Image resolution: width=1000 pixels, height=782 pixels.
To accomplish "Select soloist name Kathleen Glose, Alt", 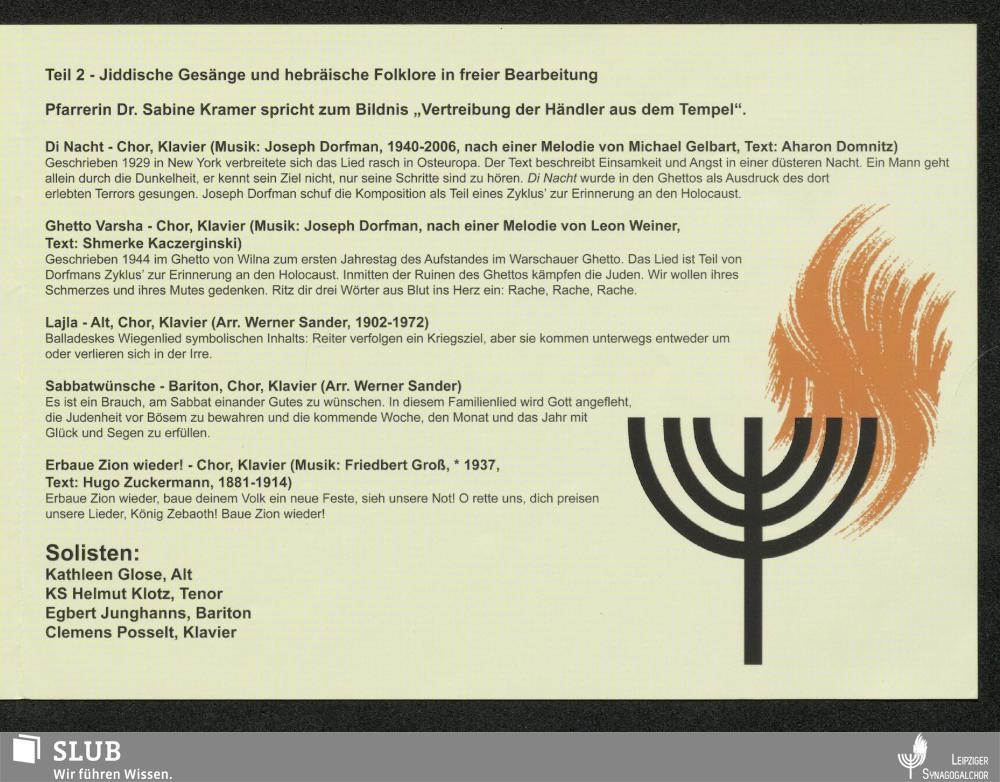I will tap(119, 575).
